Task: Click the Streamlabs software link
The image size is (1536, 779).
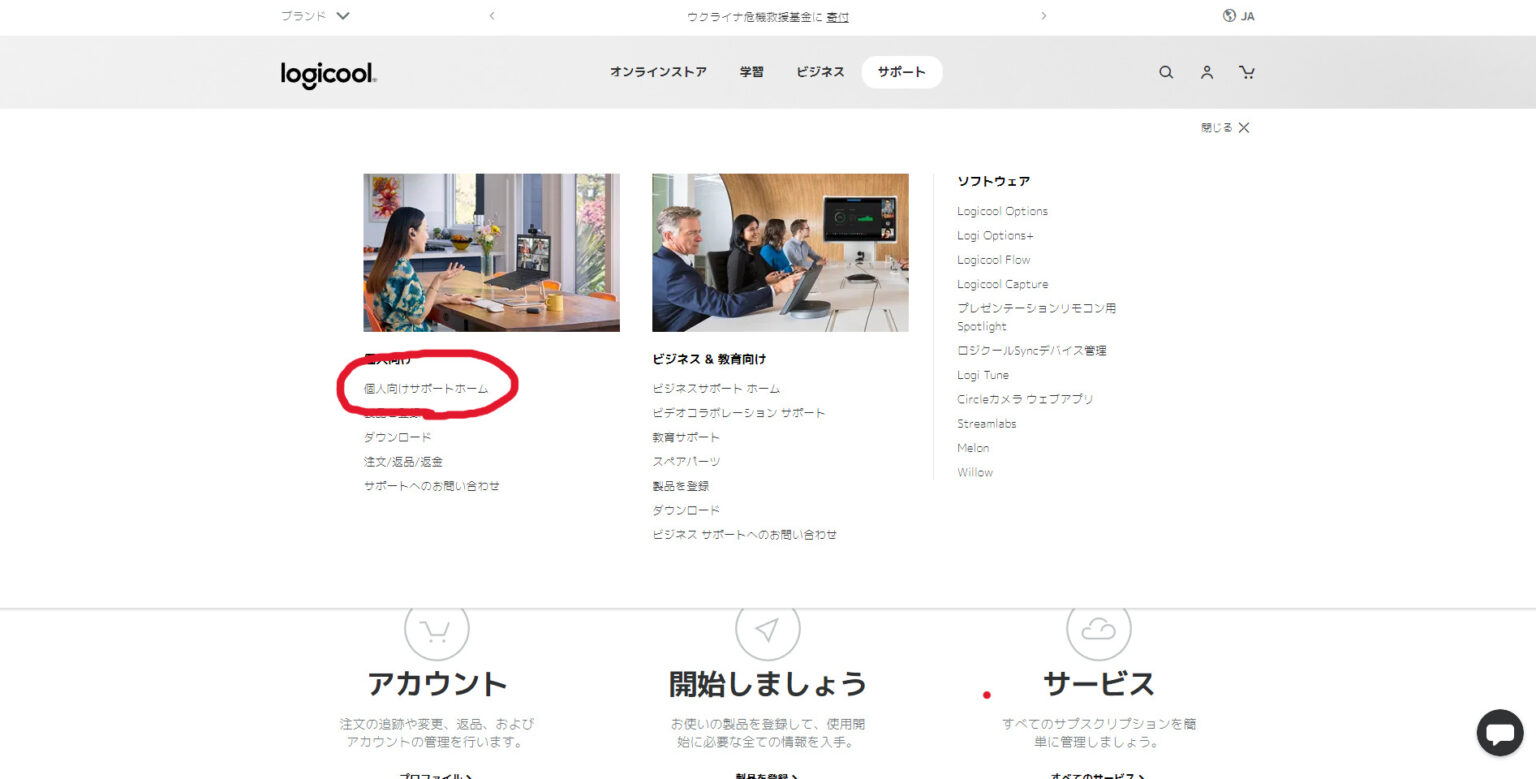Action: coord(987,423)
